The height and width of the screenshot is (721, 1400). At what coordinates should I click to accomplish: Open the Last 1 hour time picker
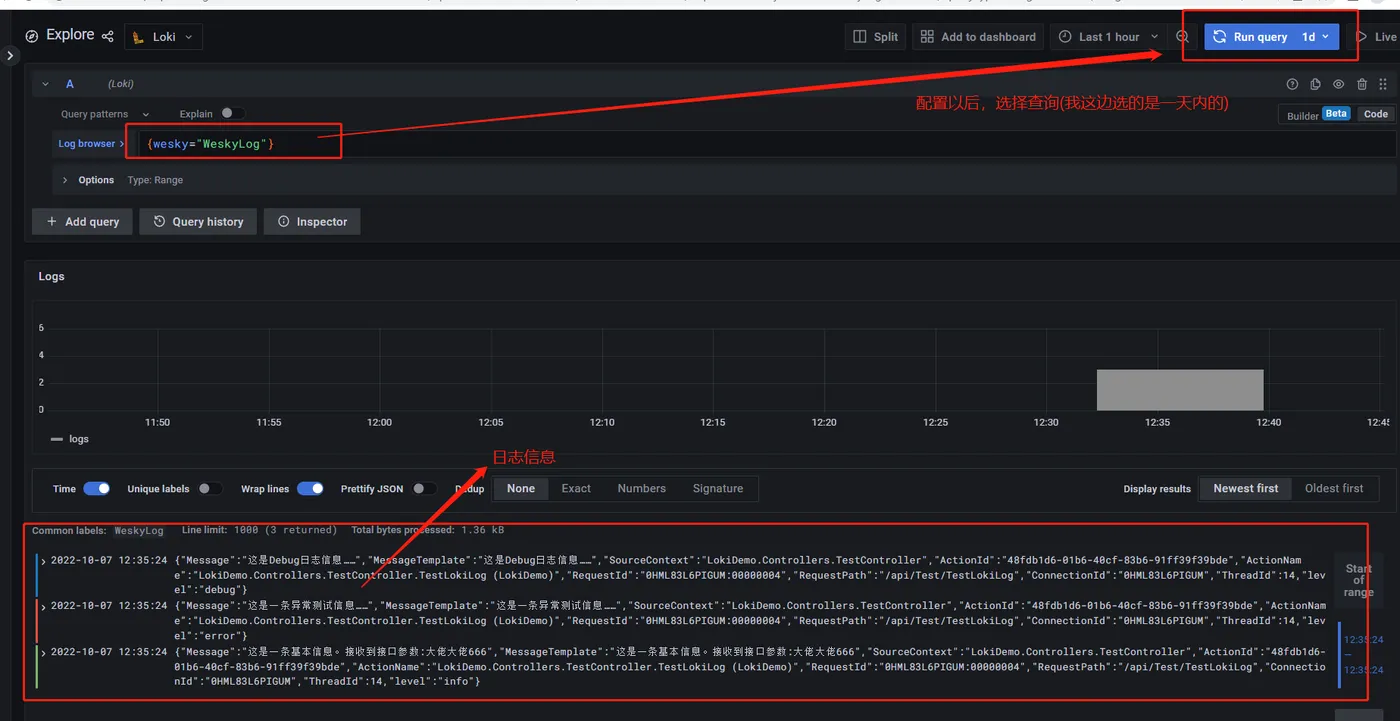[x=1109, y=37]
